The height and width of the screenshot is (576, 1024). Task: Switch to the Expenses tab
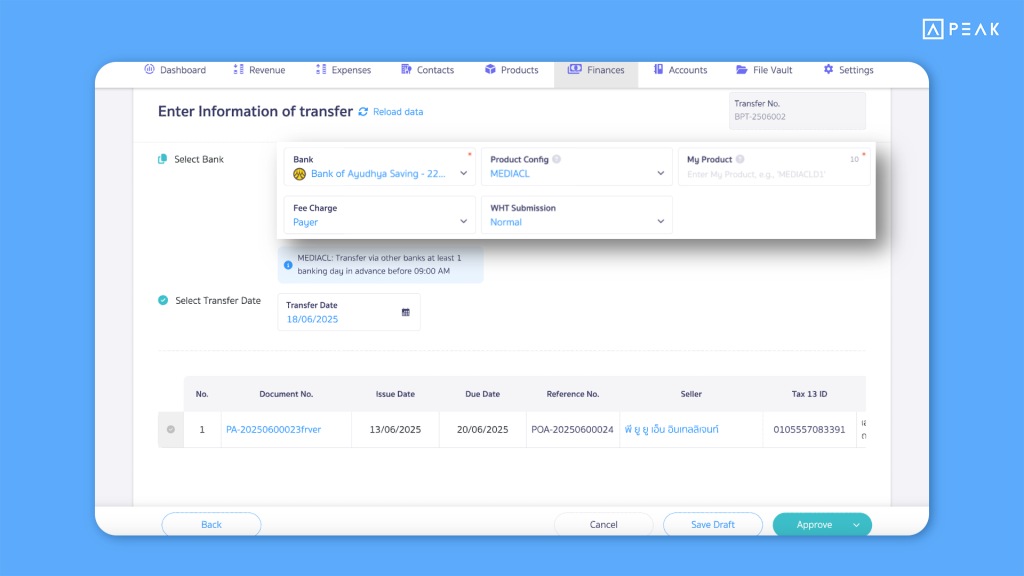click(343, 70)
